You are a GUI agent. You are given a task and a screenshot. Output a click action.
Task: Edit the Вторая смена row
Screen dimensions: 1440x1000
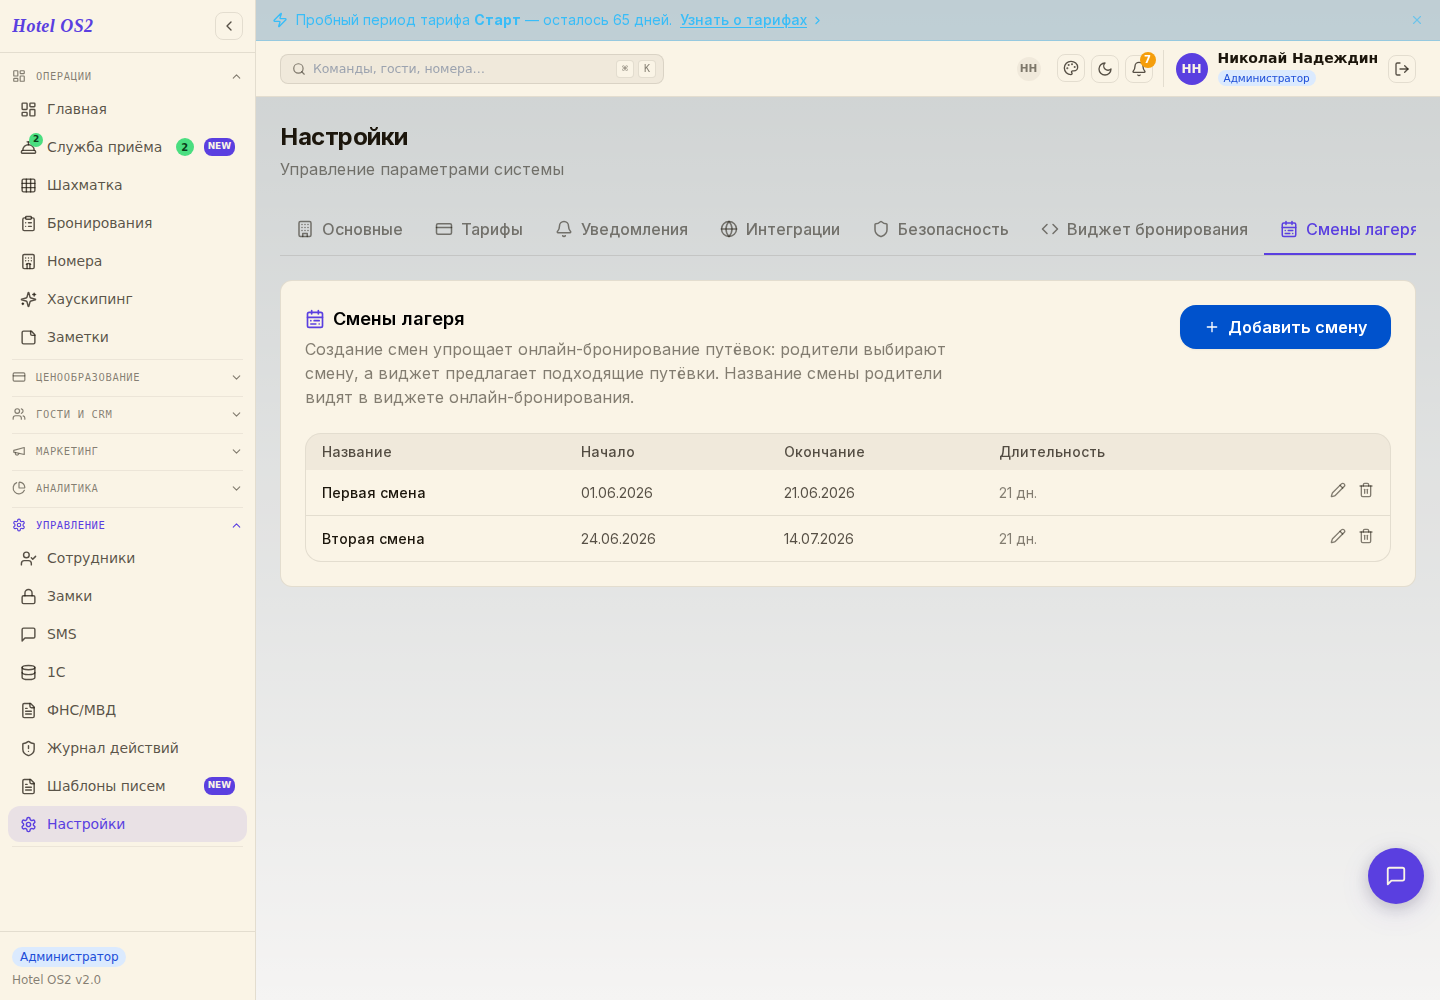click(1338, 536)
